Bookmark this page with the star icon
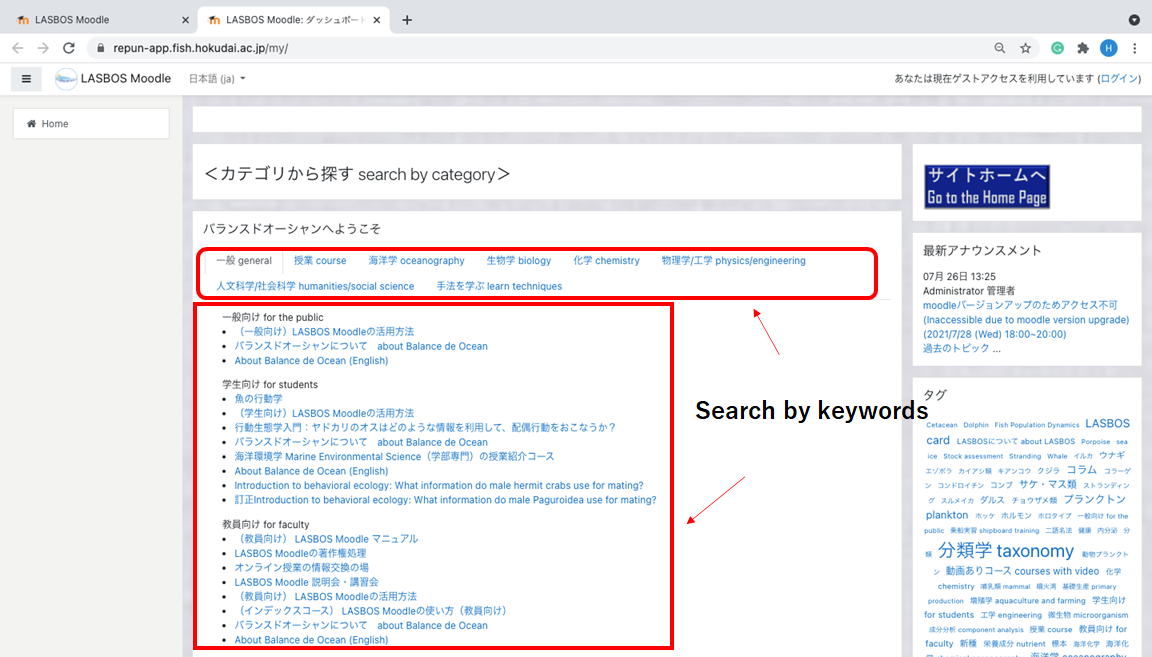The image size is (1152, 657). coord(1026,48)
